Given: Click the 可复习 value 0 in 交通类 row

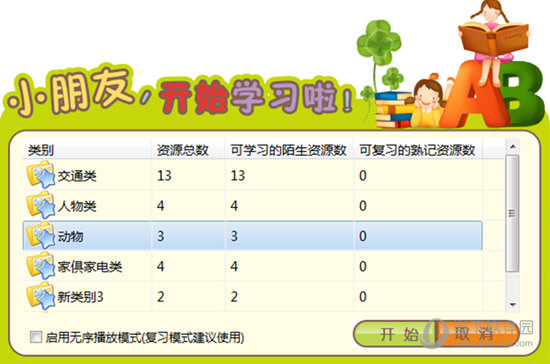Looking at the screenshot, I should pyautogui.click(x=363, y=175).
